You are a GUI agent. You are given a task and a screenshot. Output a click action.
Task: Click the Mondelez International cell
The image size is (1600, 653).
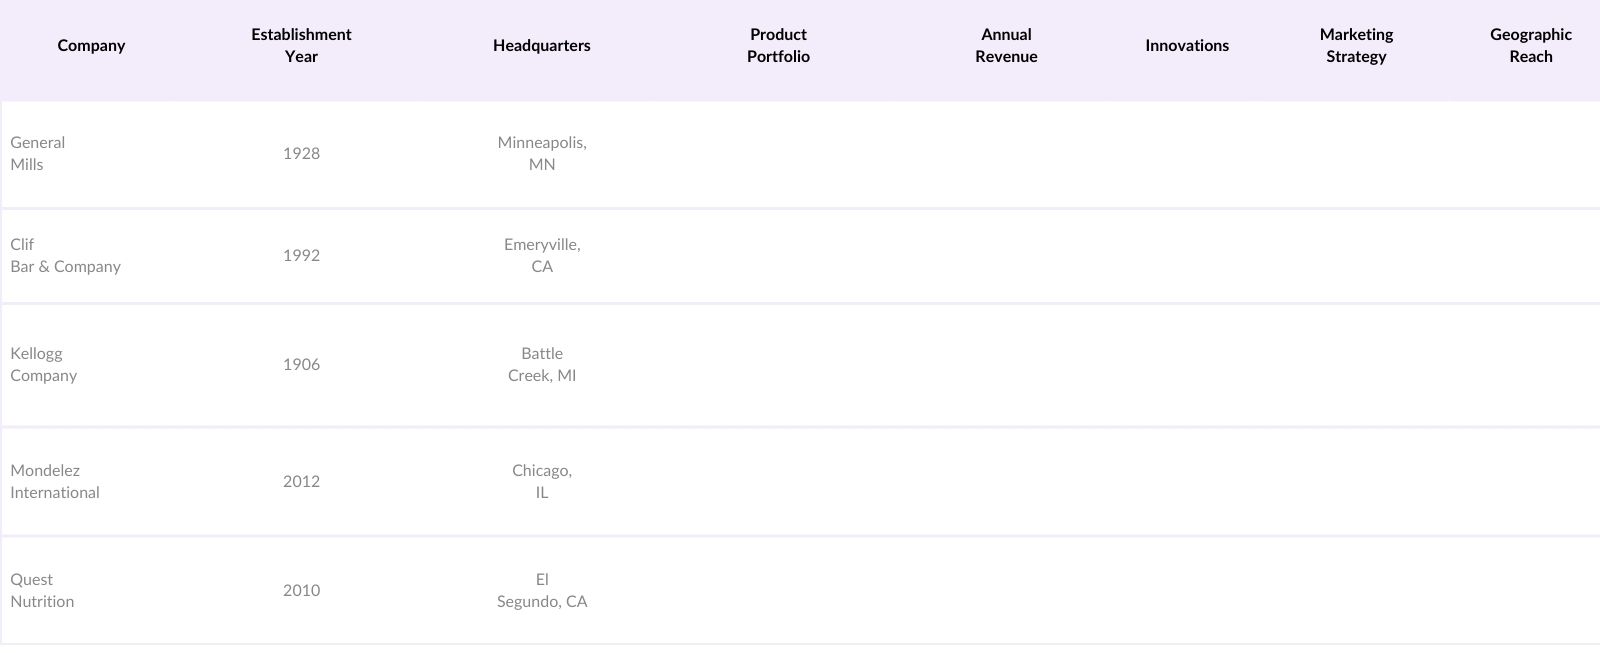(55, 482)
